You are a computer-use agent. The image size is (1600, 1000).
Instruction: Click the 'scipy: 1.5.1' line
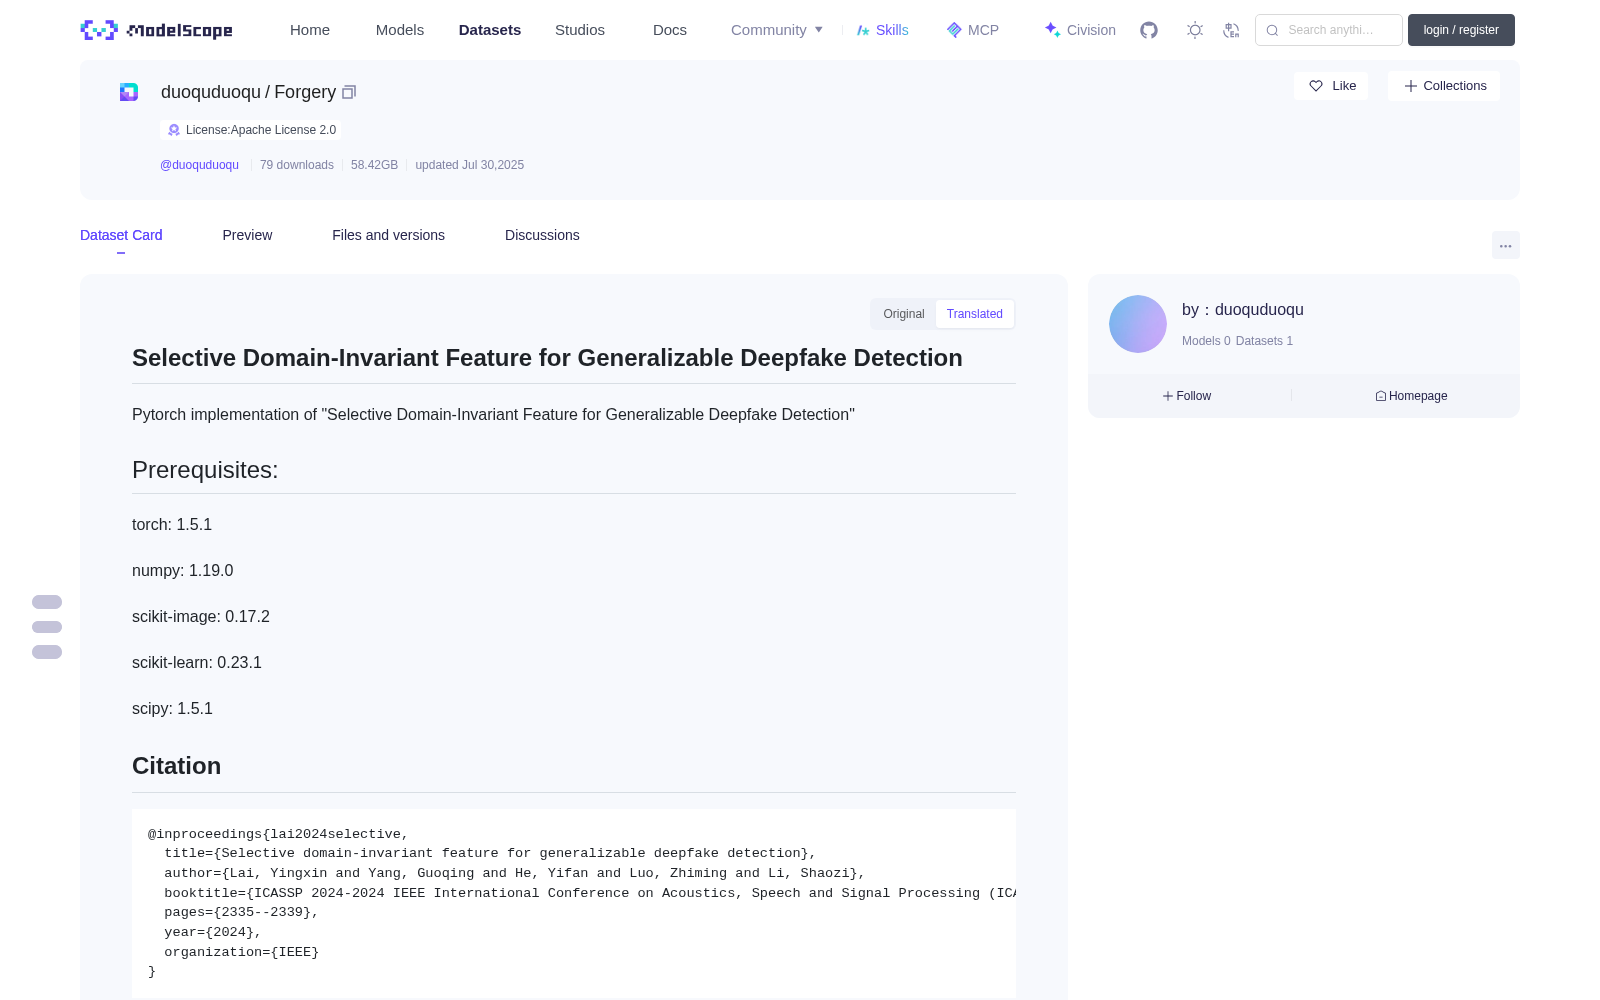click(x=172, y=709)
